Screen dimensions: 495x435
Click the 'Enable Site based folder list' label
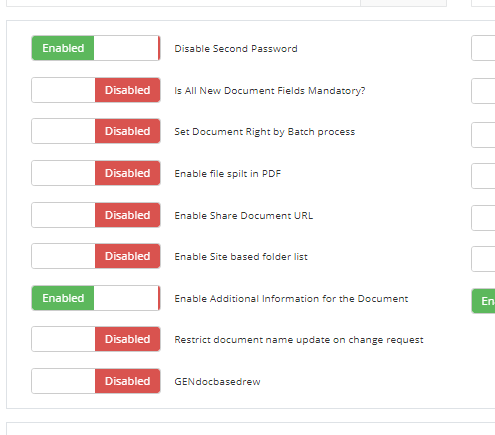click(x=241, y=257)
